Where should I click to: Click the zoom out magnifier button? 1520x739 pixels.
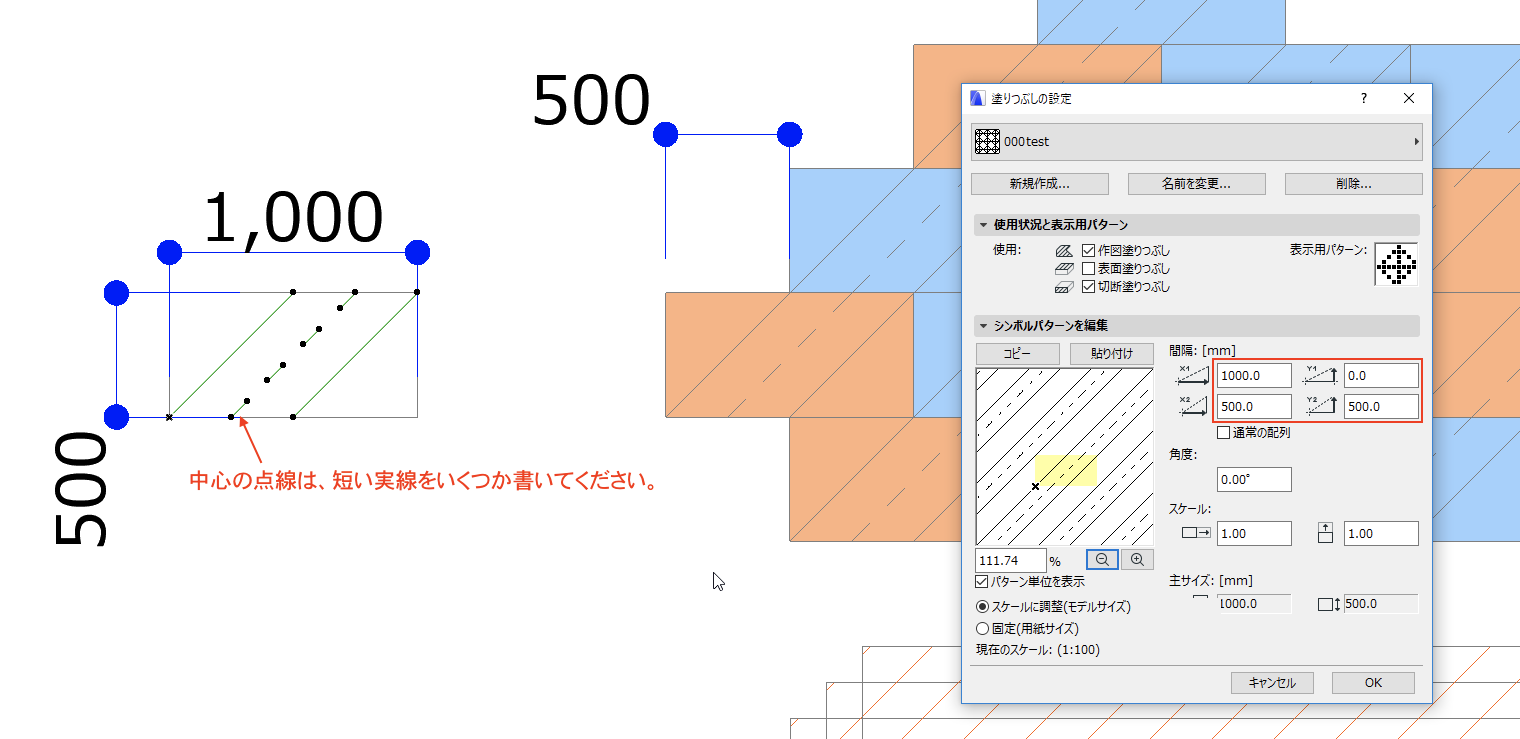click(x=1102, y=560)
